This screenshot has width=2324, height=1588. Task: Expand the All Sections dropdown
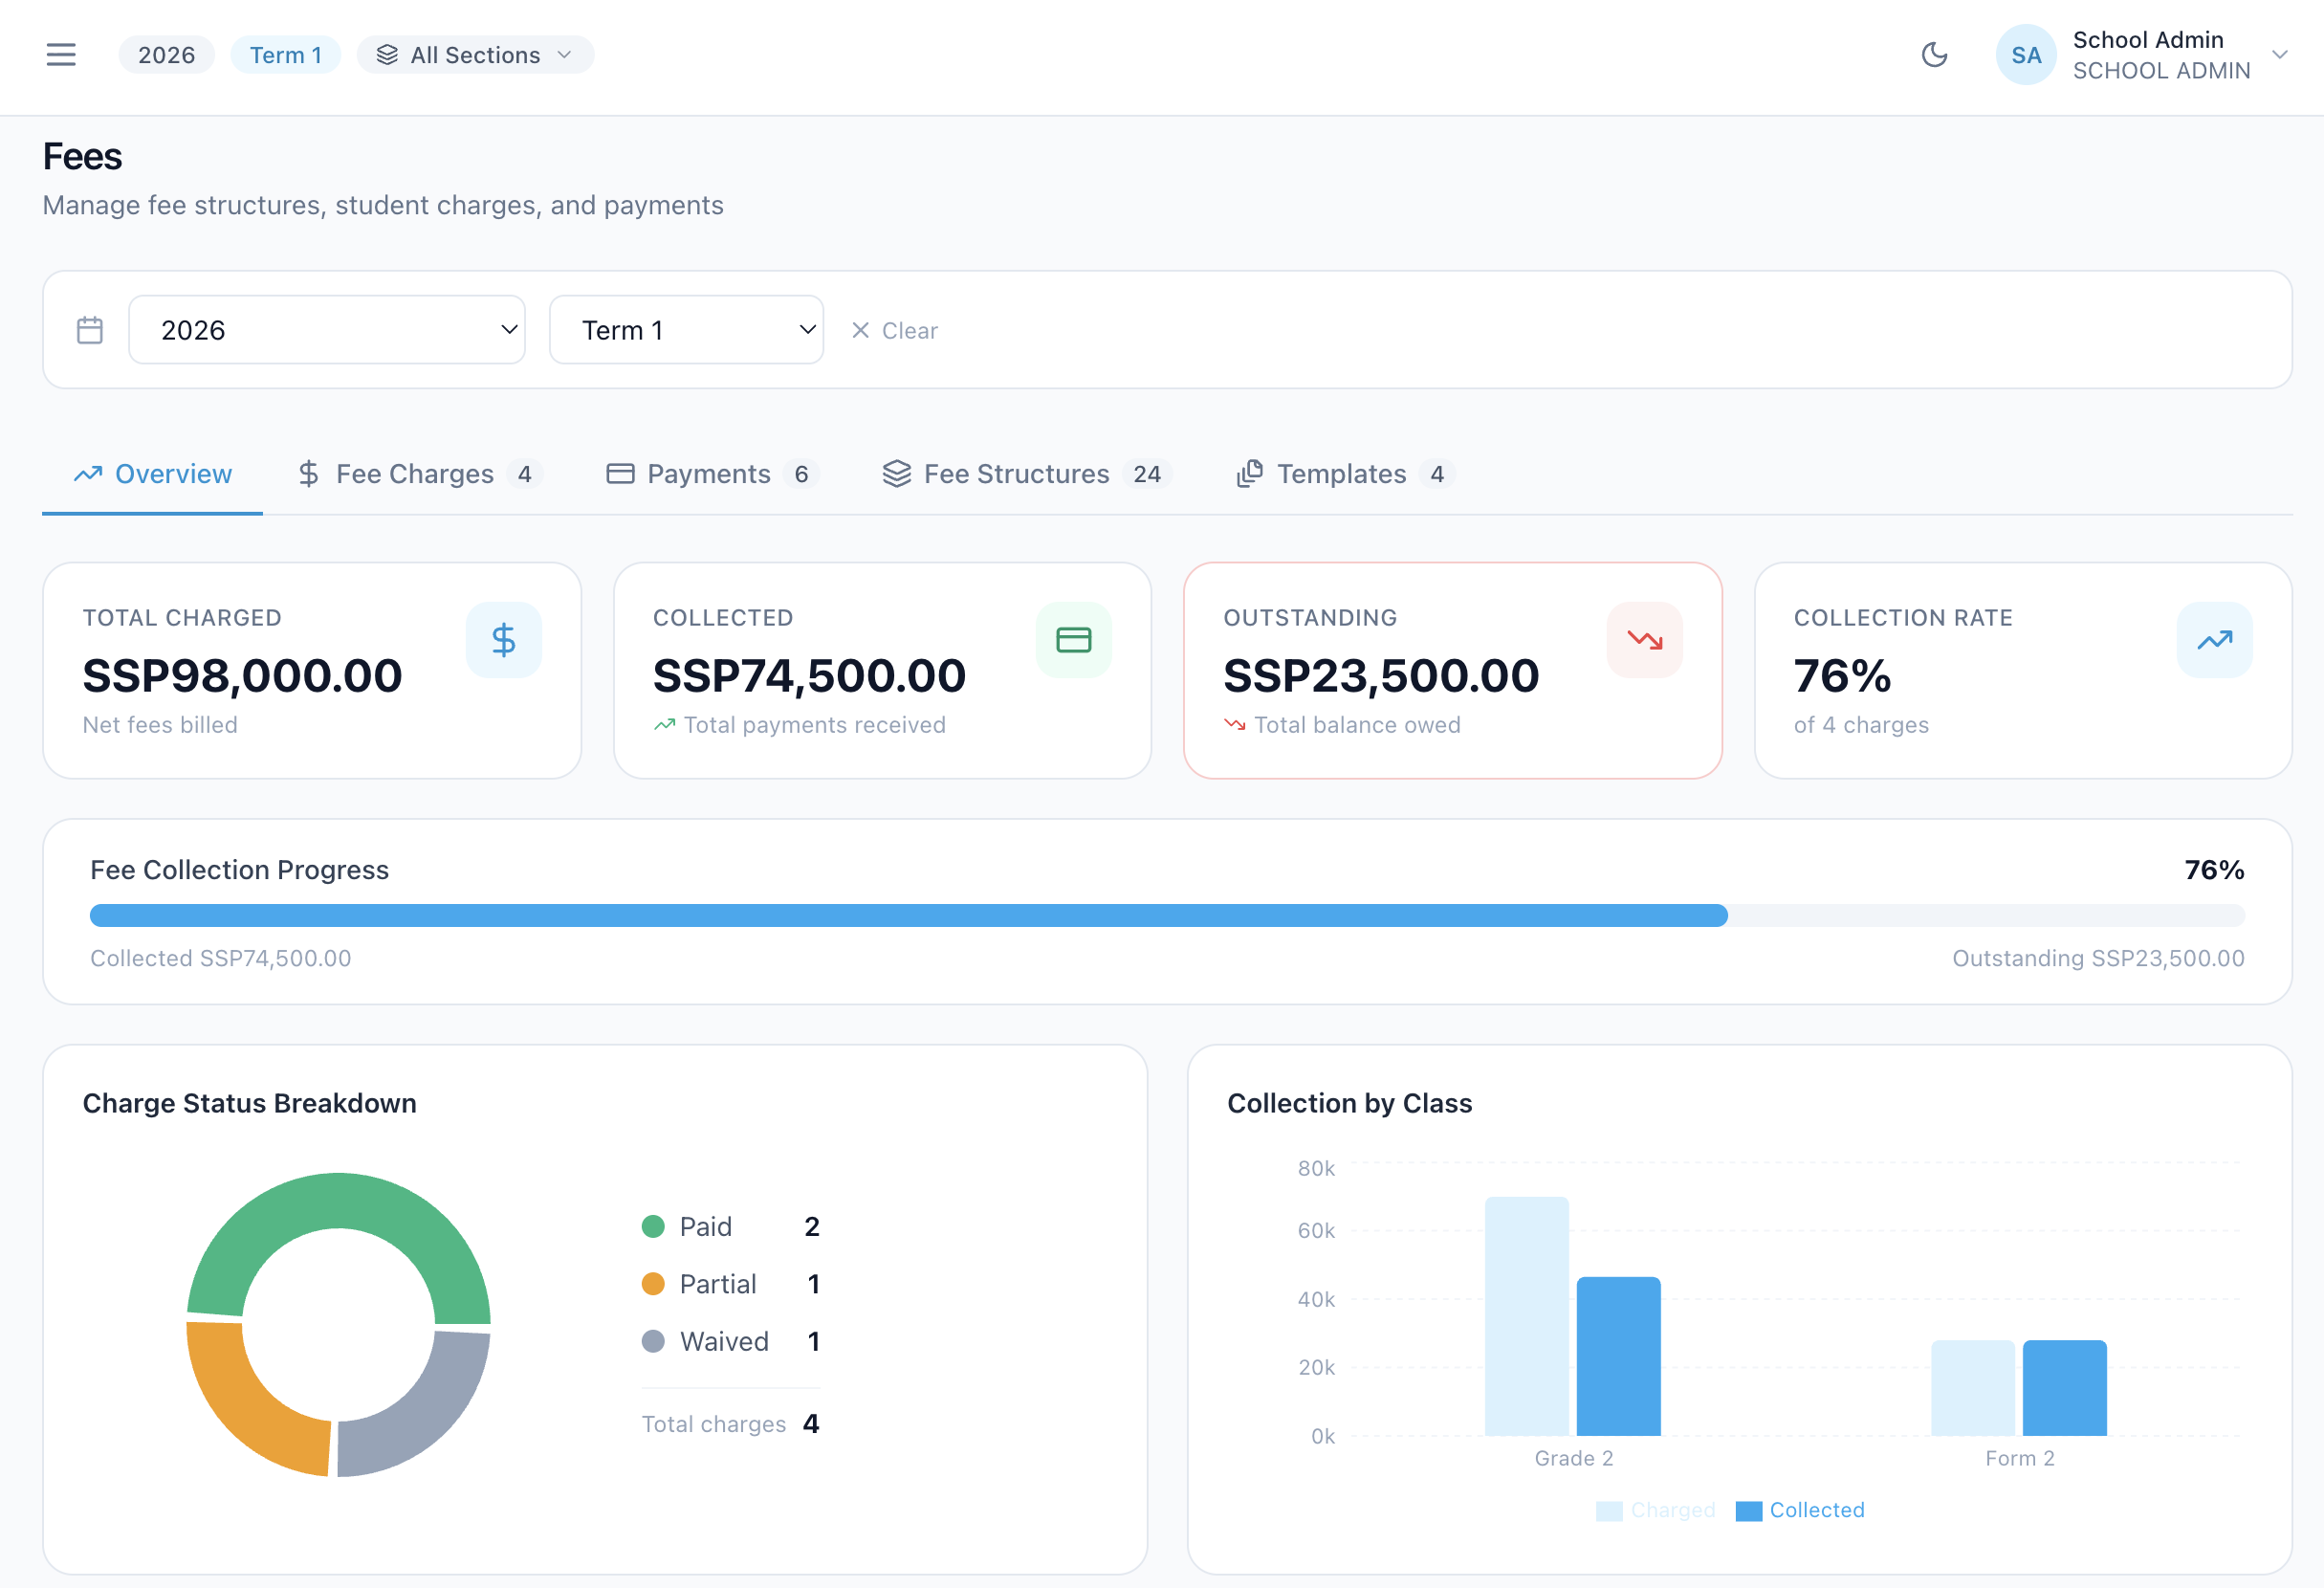click(x=475, y=55)
